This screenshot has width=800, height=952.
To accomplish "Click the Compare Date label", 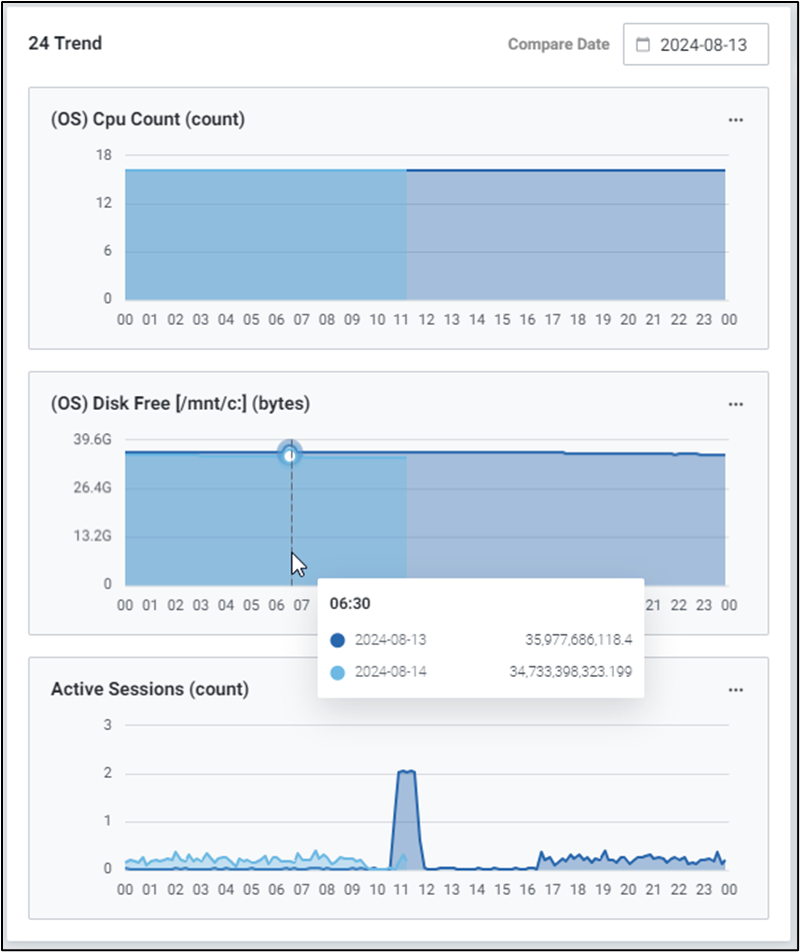I will tap(558, 45).
